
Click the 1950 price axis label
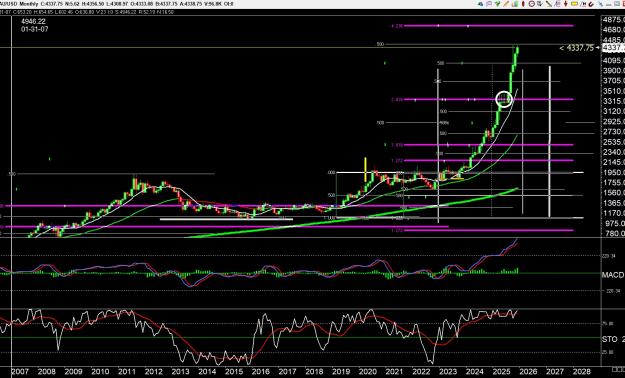click(614, 173)
